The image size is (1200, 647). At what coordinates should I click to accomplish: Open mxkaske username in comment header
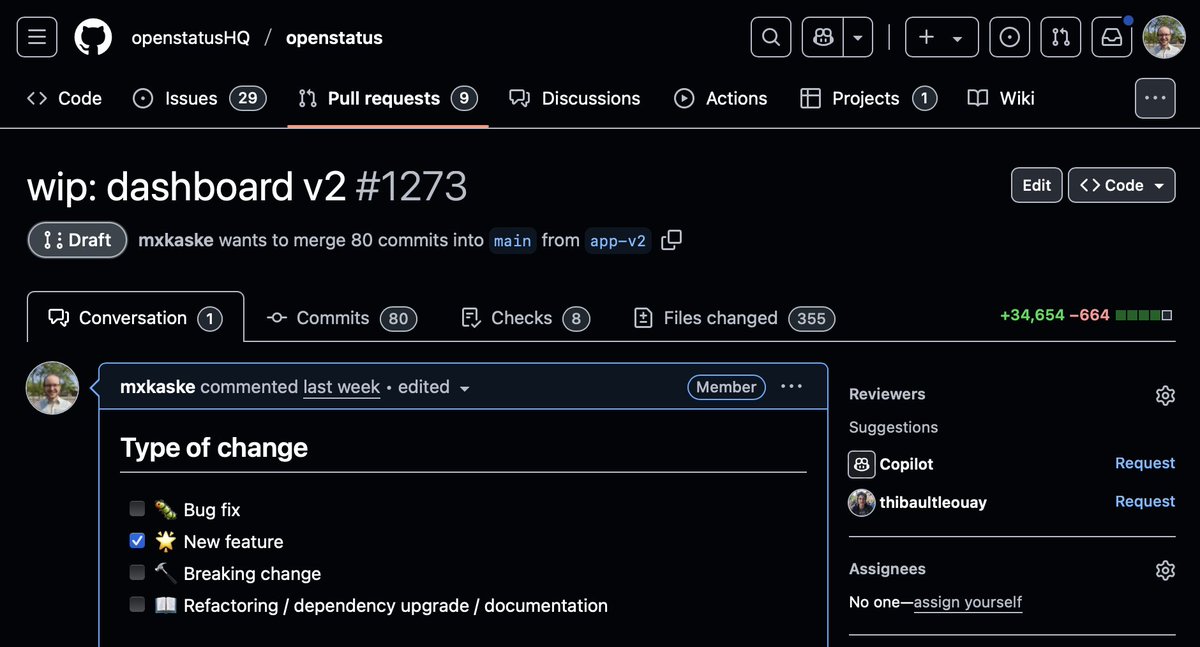[x=158, y=387]
